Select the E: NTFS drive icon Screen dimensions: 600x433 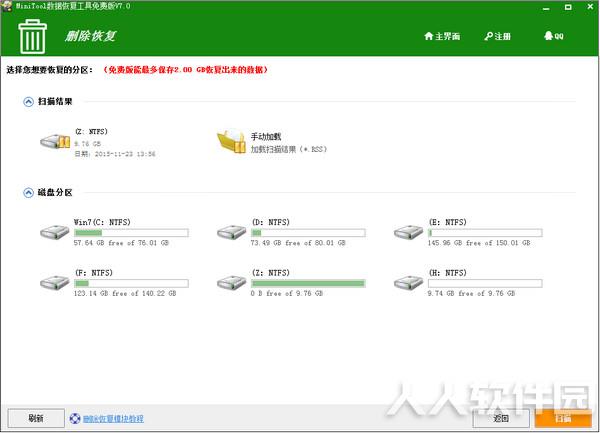[x=408, y=232]
